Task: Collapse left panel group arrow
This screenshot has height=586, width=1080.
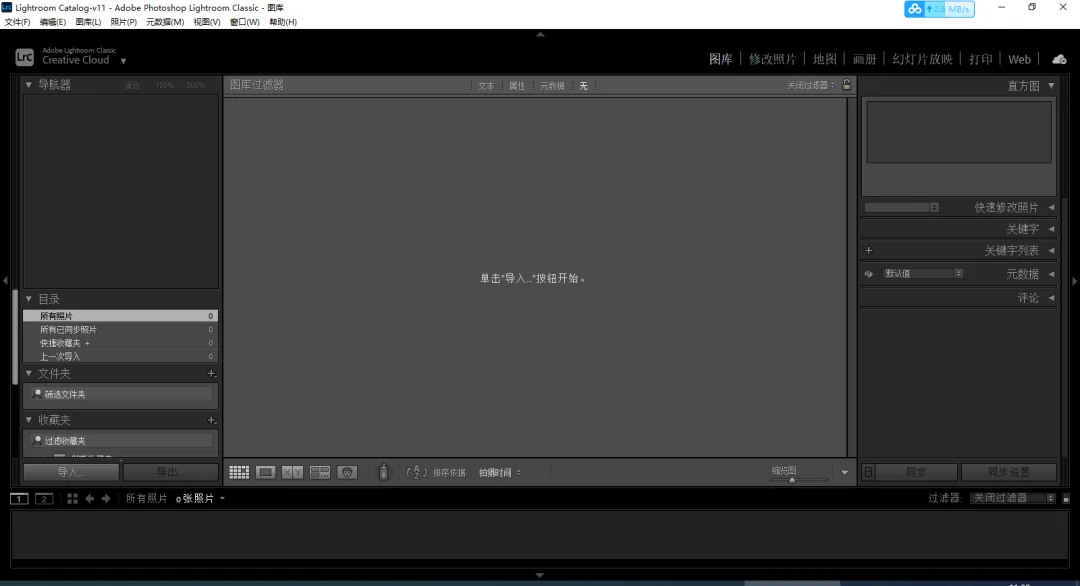Action: point(6,280)
